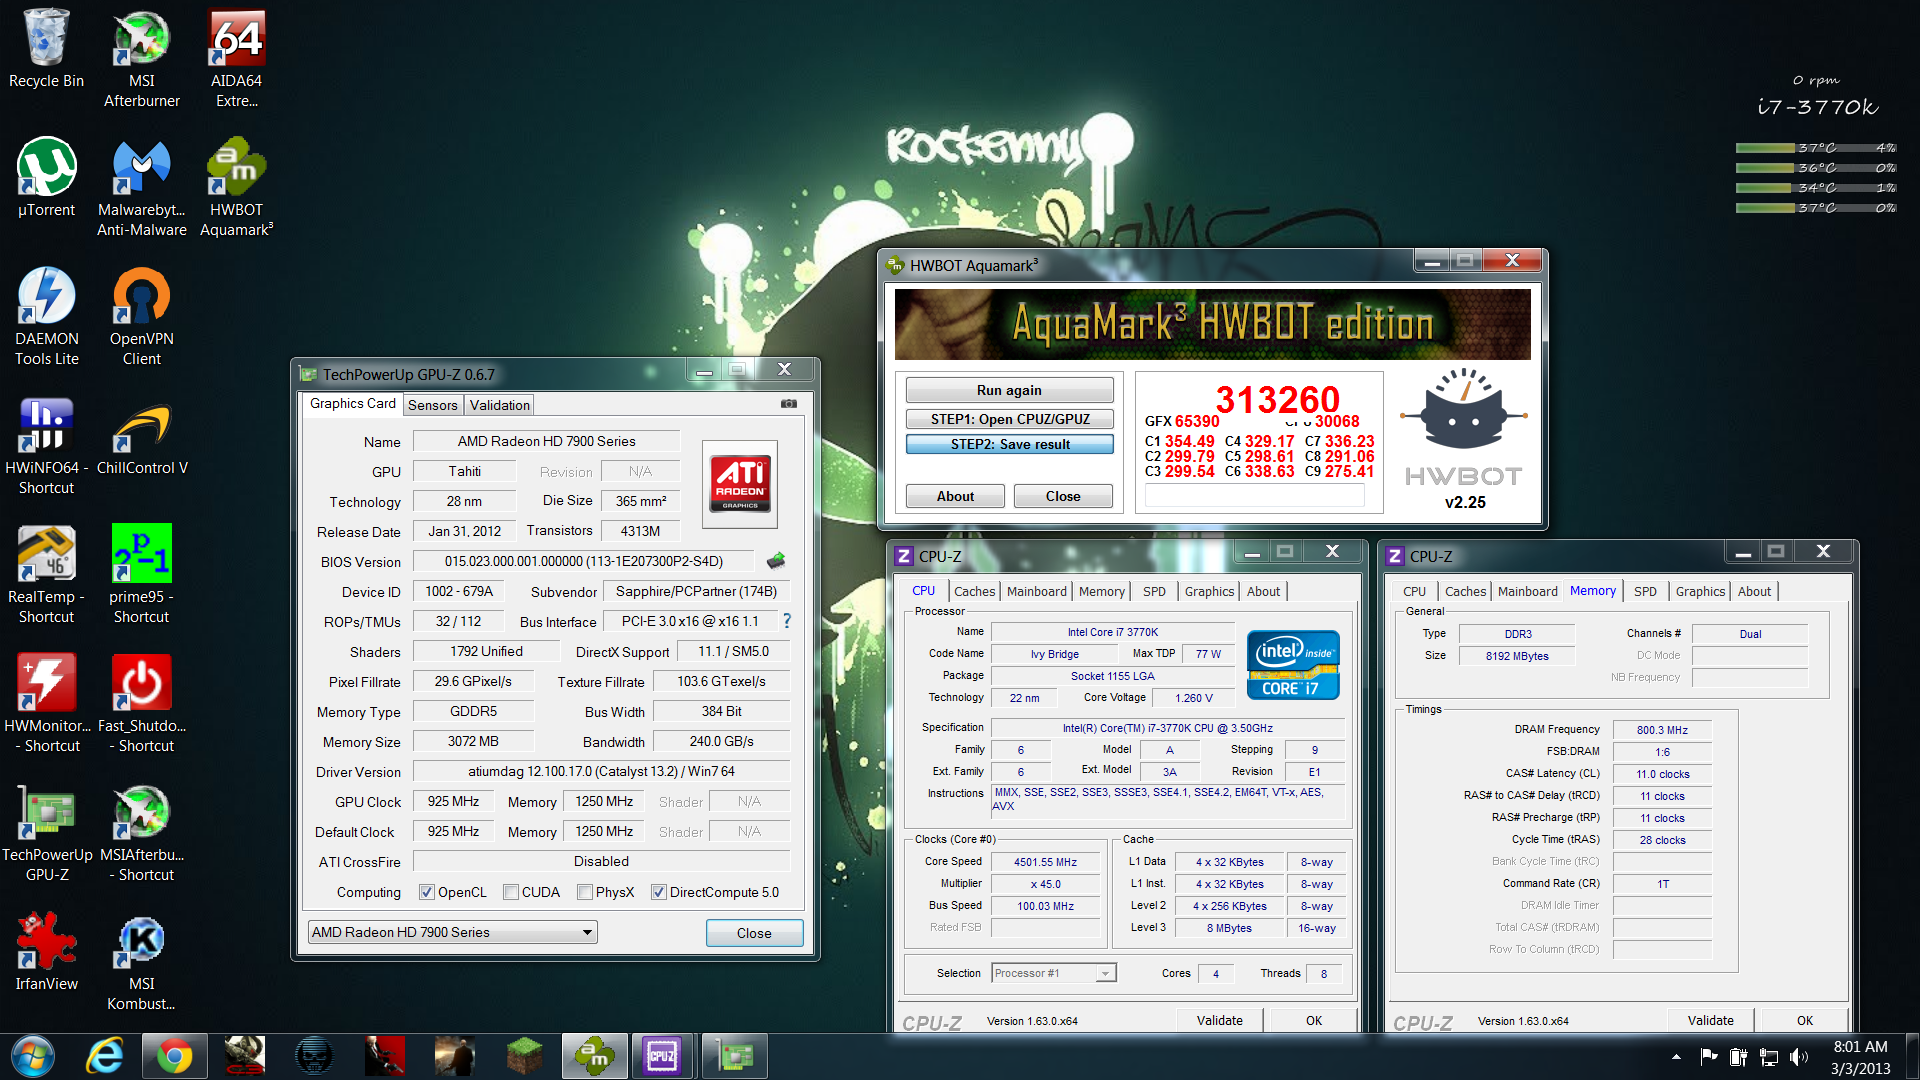Screen dimensions: 1920x1080
Task: Open DAEMON Tools Lite desktop icon
Action: (x=46, y=317)
